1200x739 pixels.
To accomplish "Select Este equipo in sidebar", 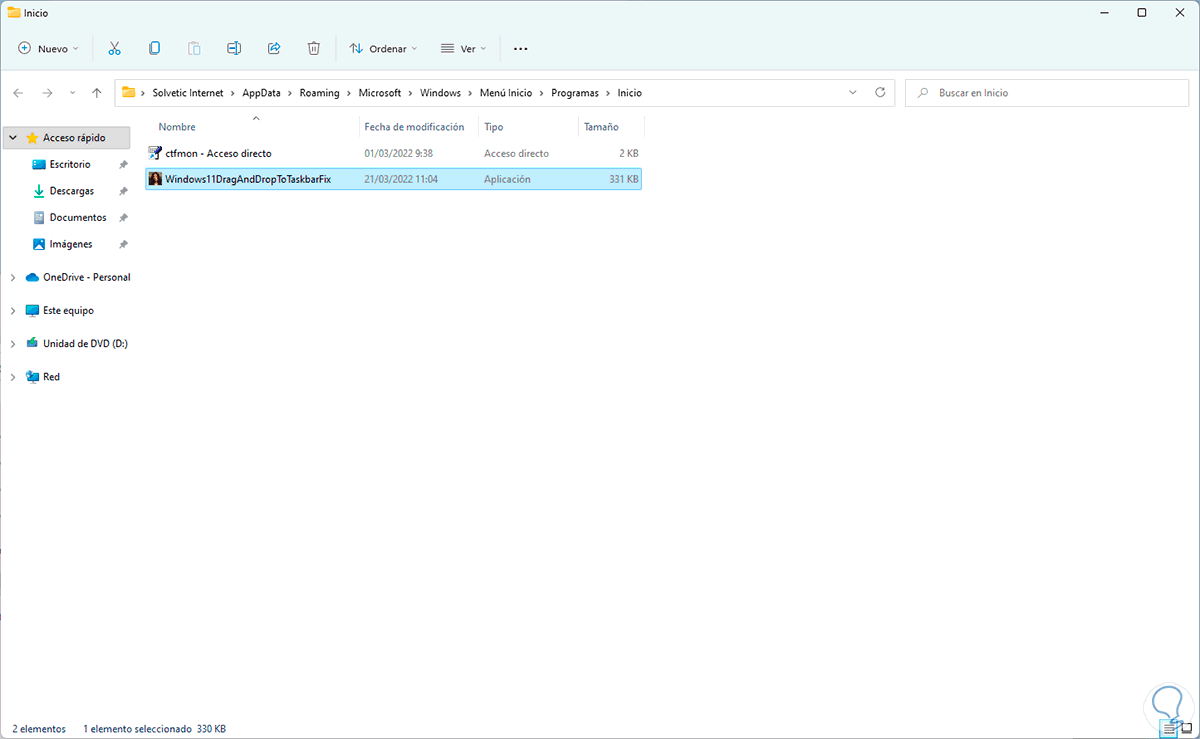I will (x=68, y=310).
